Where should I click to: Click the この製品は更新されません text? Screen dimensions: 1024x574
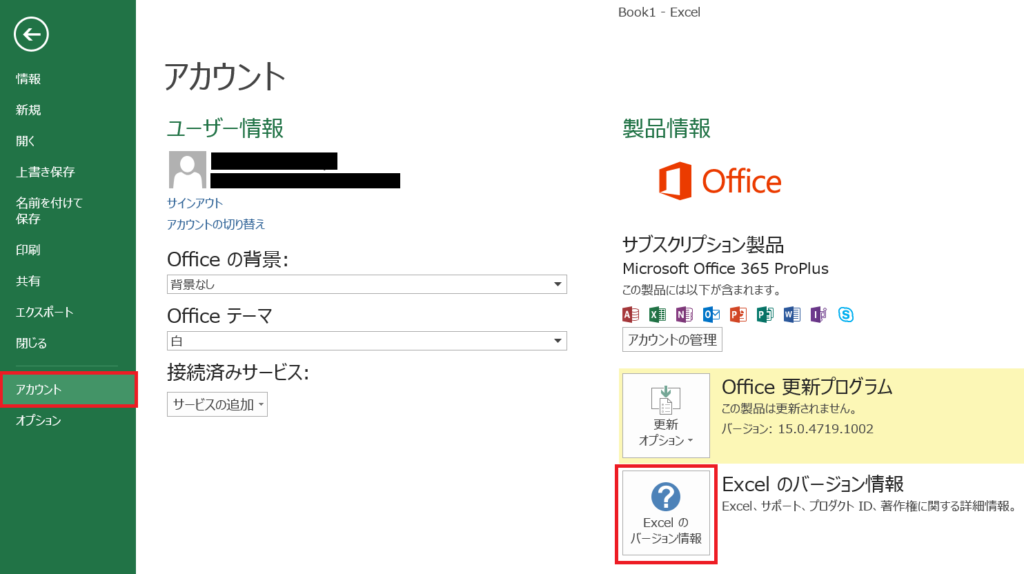click(788, 409)
